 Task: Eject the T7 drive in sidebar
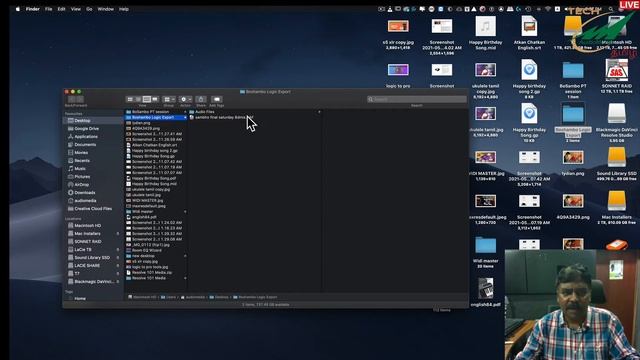point(118,273)
